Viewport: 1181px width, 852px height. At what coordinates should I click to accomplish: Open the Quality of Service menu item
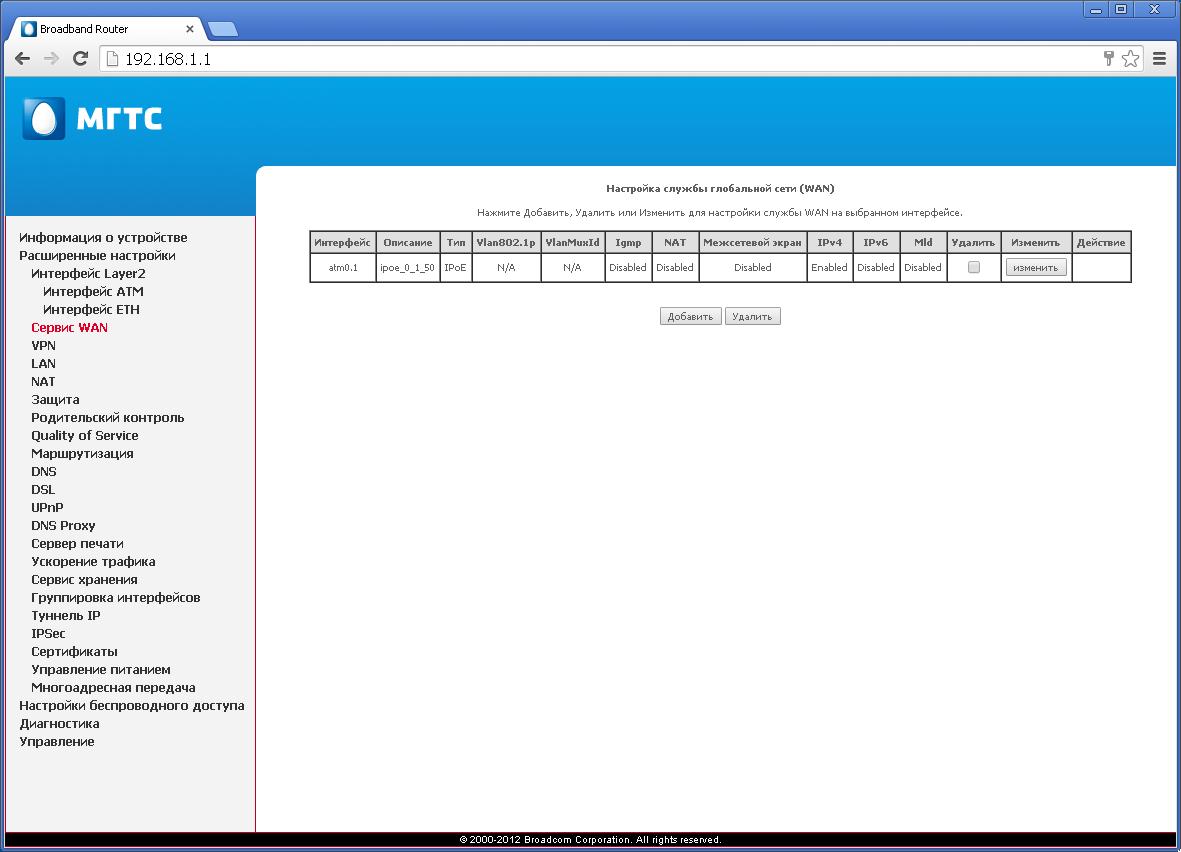85,435
